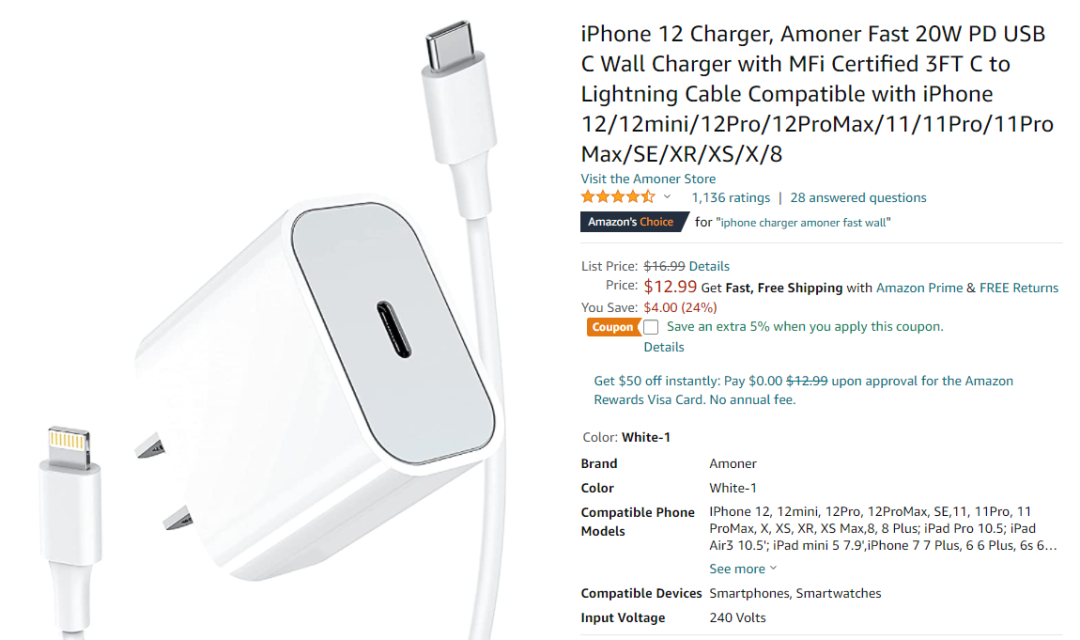Tick the 5% coupon checkbox
Screen dimensions: 1080x640
(x=650, y=327)
